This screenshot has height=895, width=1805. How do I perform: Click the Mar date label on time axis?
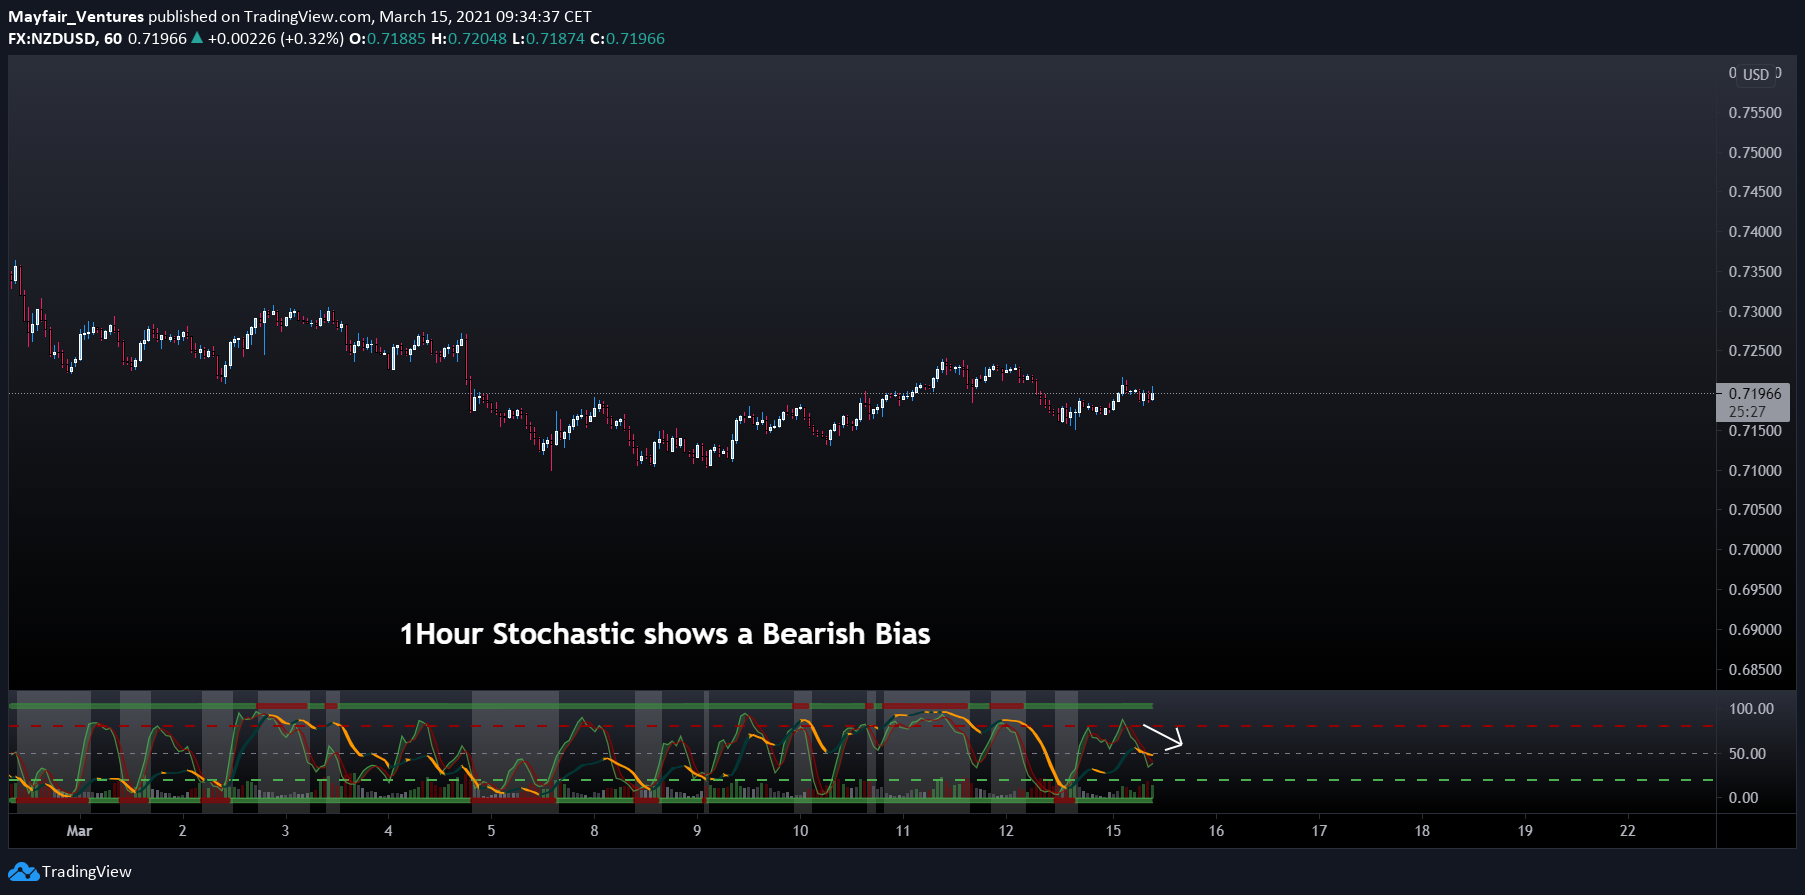tap(79, 831)
